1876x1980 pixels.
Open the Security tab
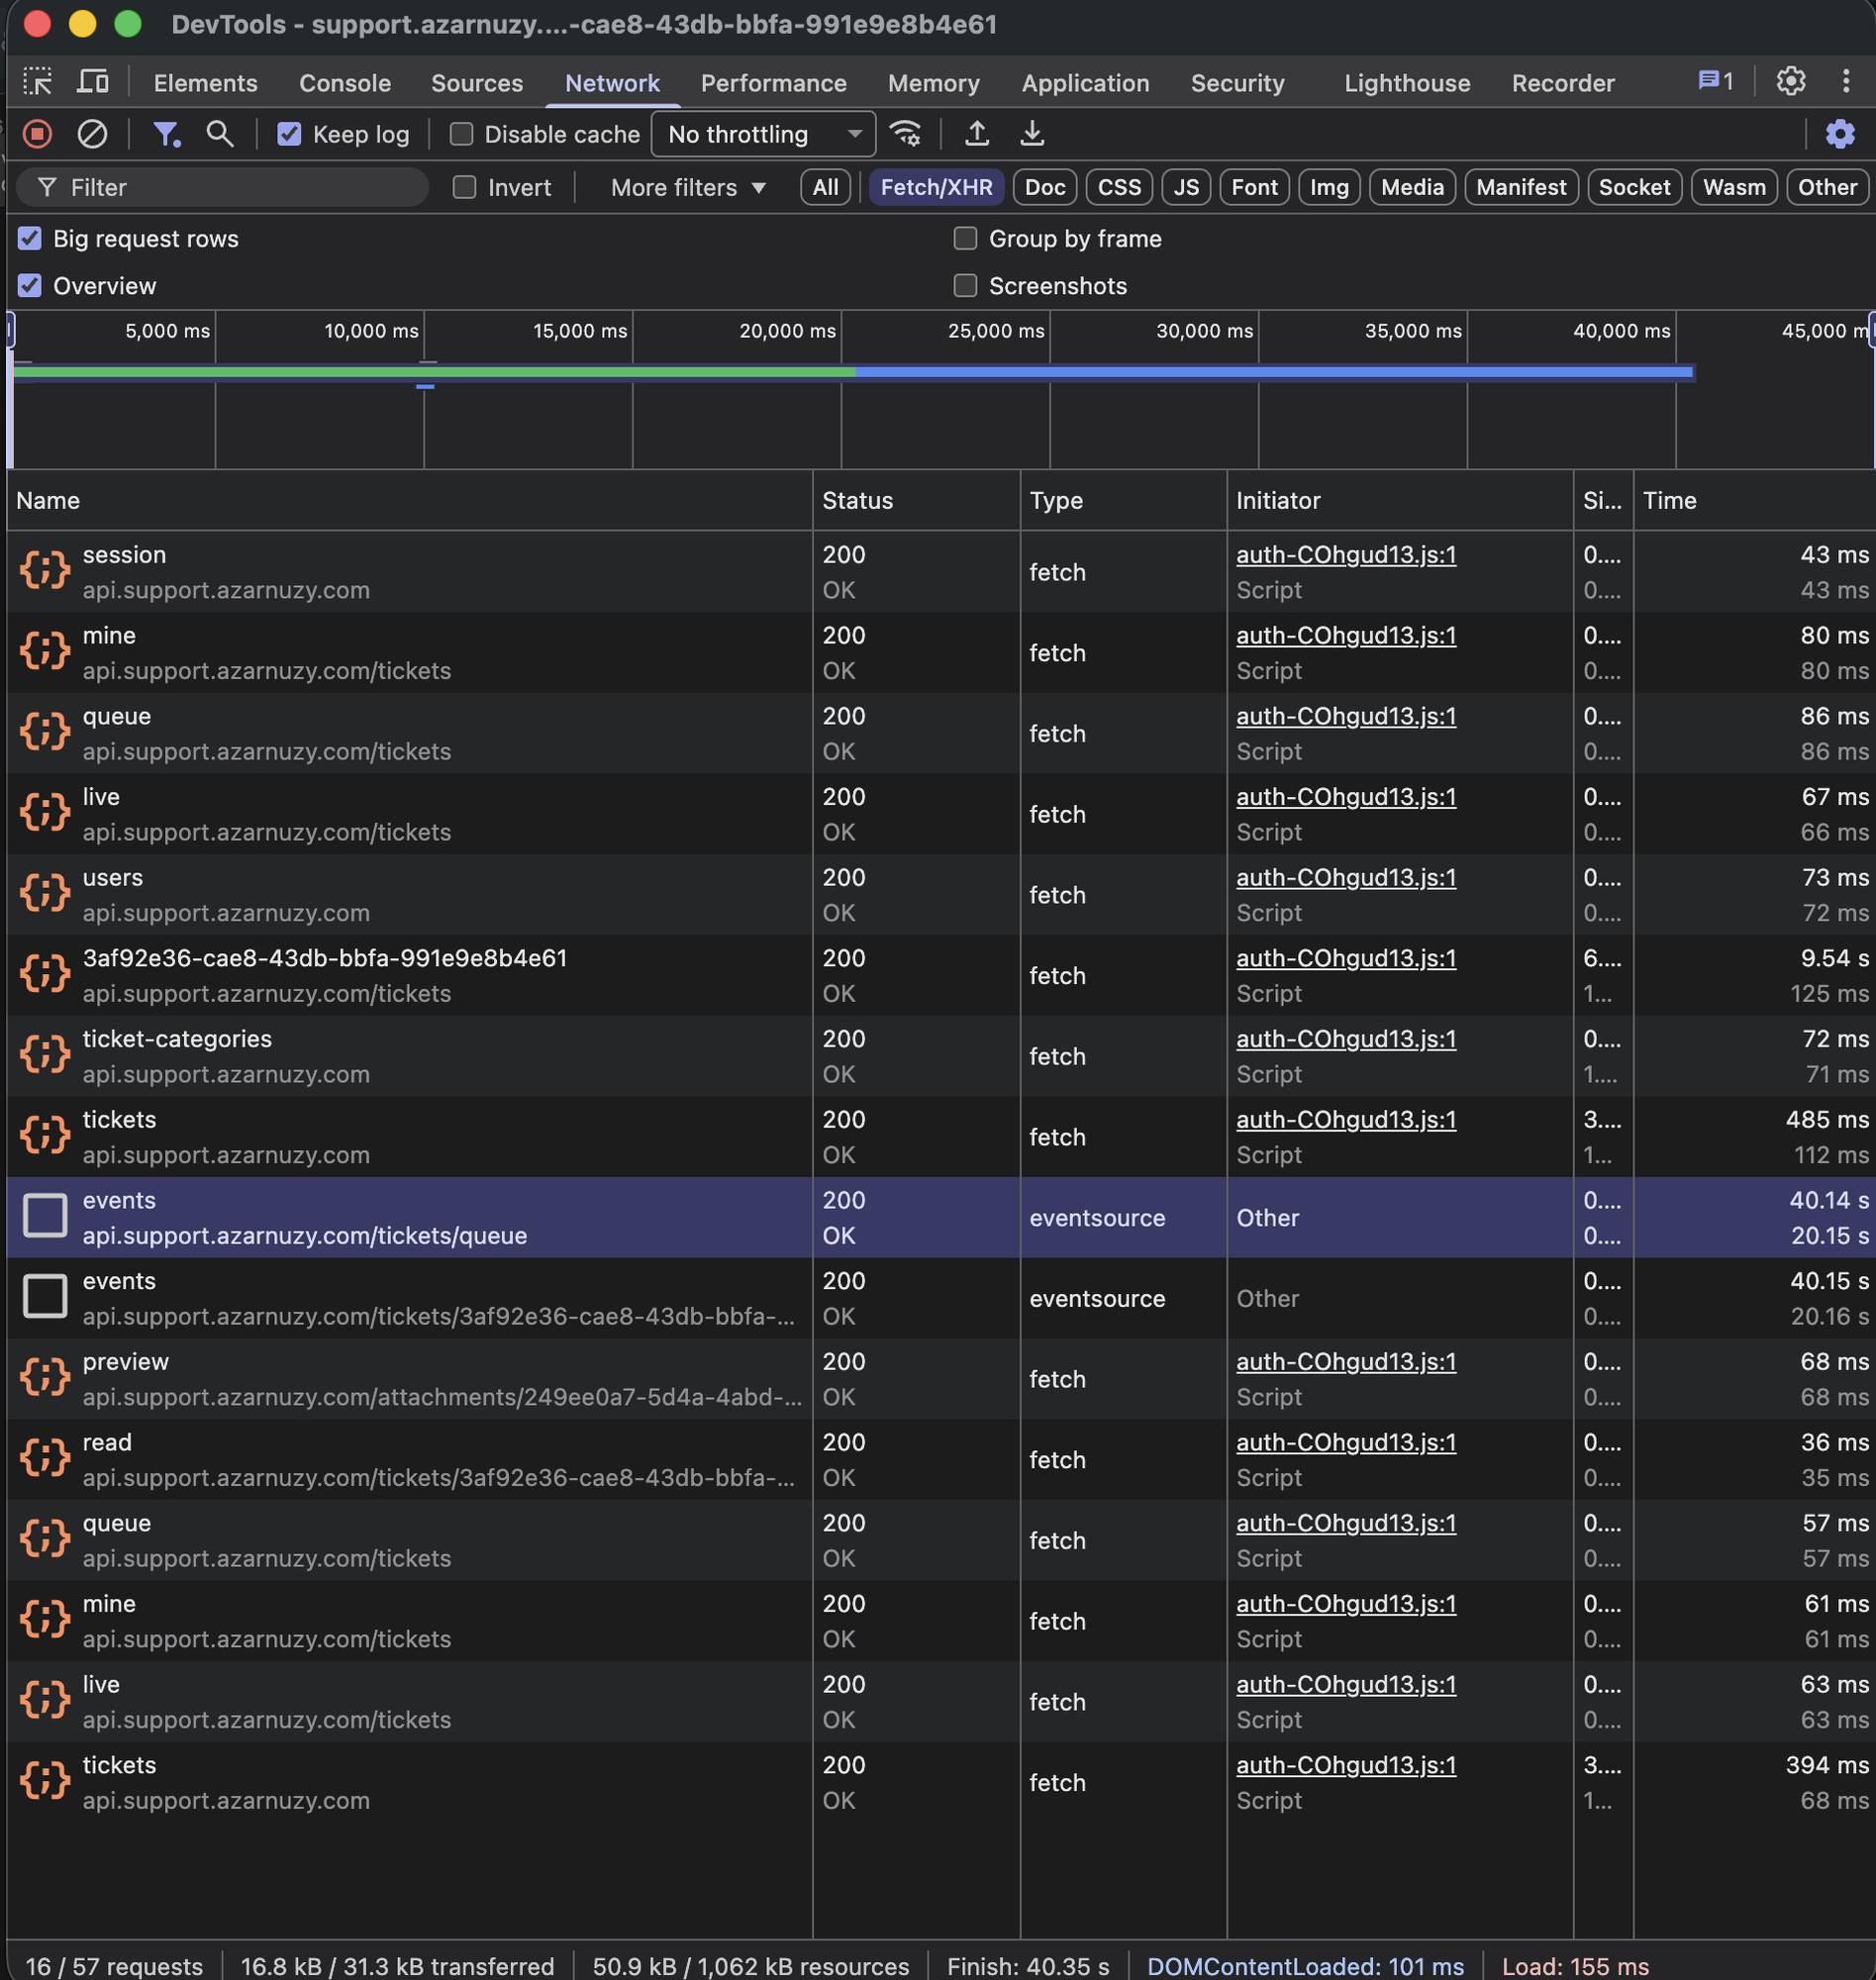pos(1237,83)
